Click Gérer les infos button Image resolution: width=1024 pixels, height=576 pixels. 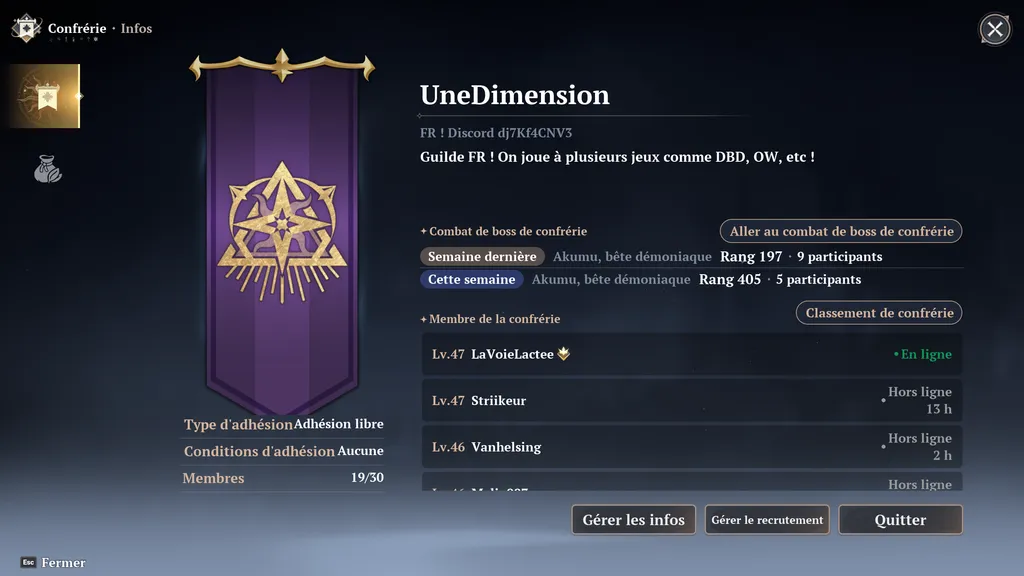pos(633,520)
